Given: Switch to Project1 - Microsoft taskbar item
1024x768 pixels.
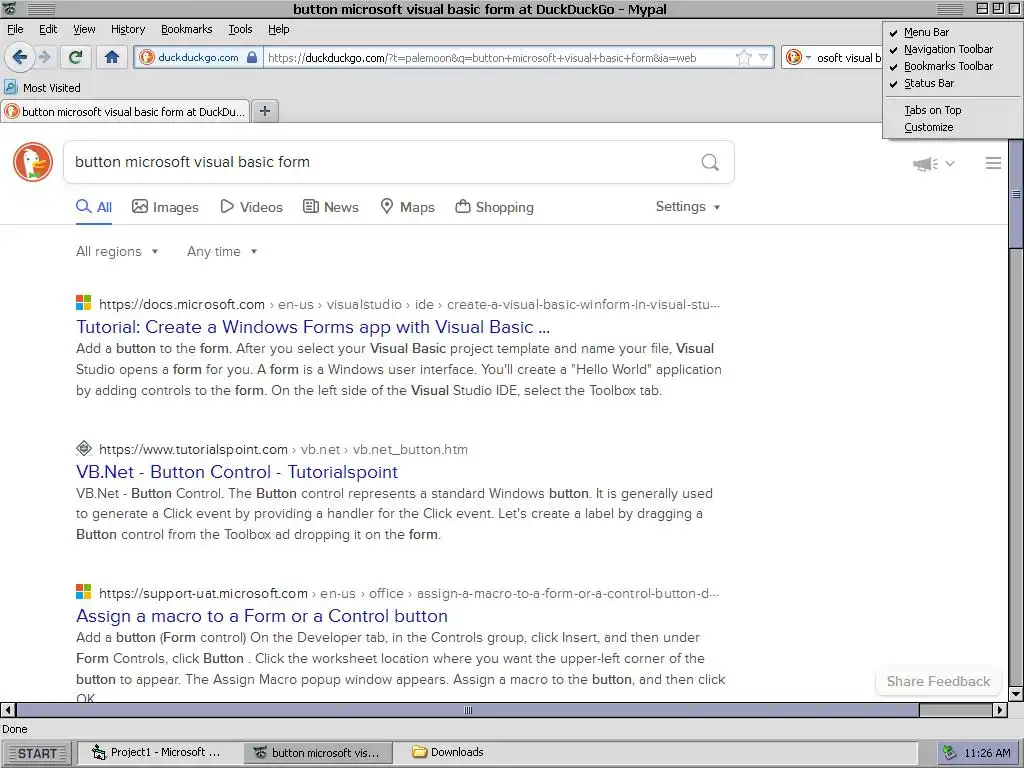Looking at the screenshot, I should 159,752.
